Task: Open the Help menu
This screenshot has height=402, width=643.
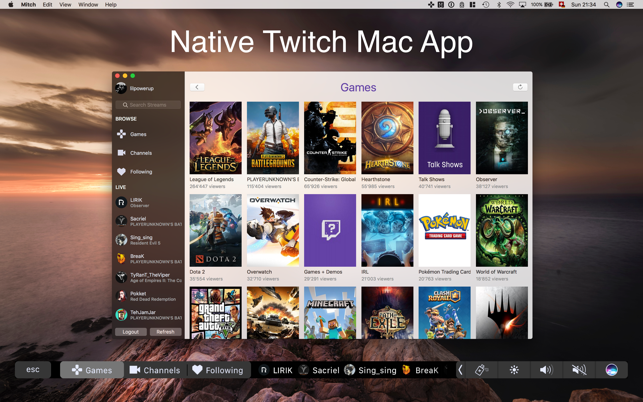Action: (111, 5)
